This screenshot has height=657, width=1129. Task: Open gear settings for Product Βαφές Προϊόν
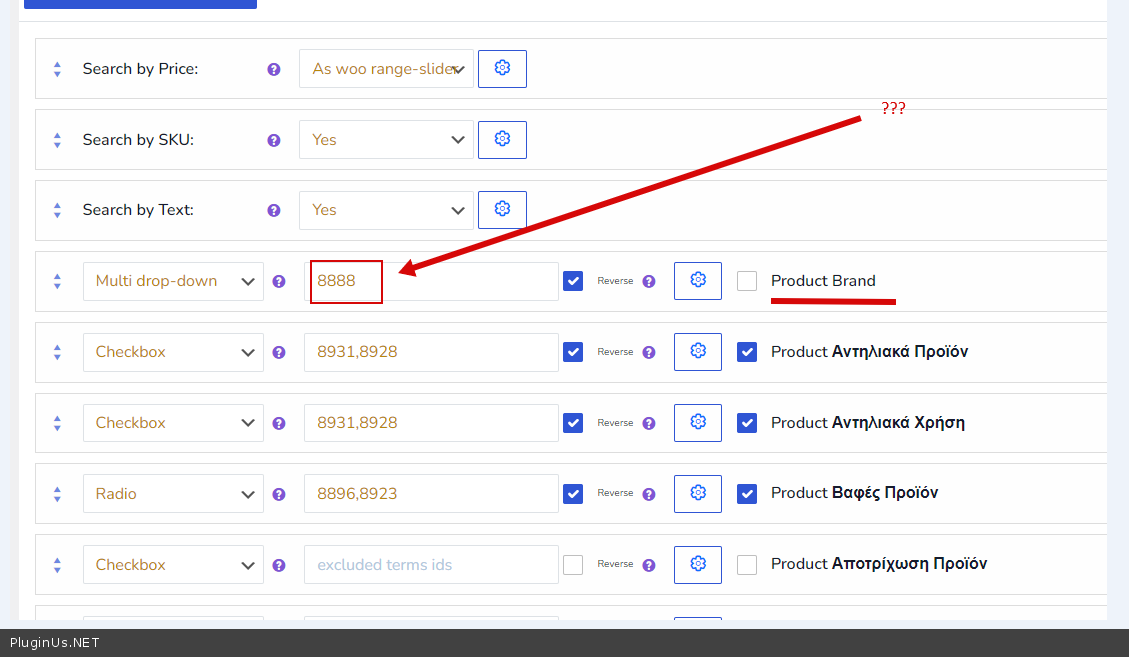coord(698,493)
